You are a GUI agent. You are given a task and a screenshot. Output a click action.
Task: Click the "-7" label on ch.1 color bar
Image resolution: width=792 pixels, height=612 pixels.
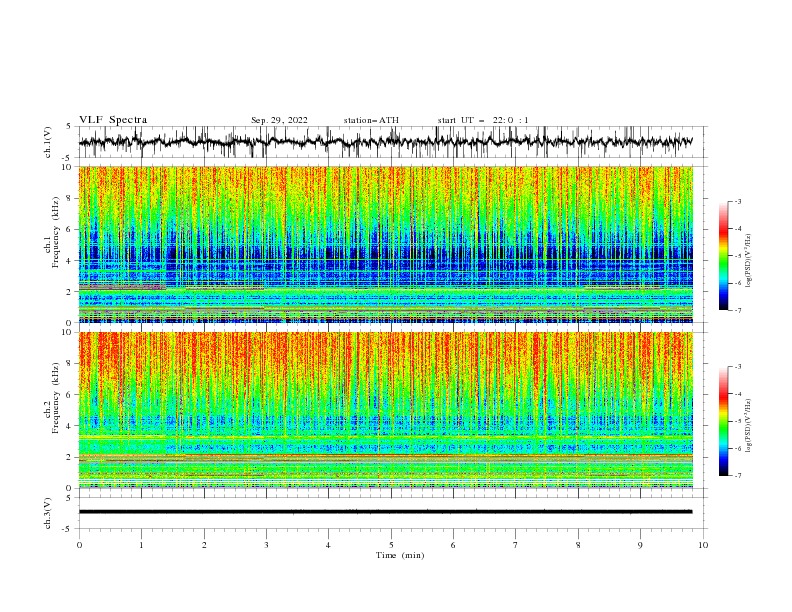(737, 310)
